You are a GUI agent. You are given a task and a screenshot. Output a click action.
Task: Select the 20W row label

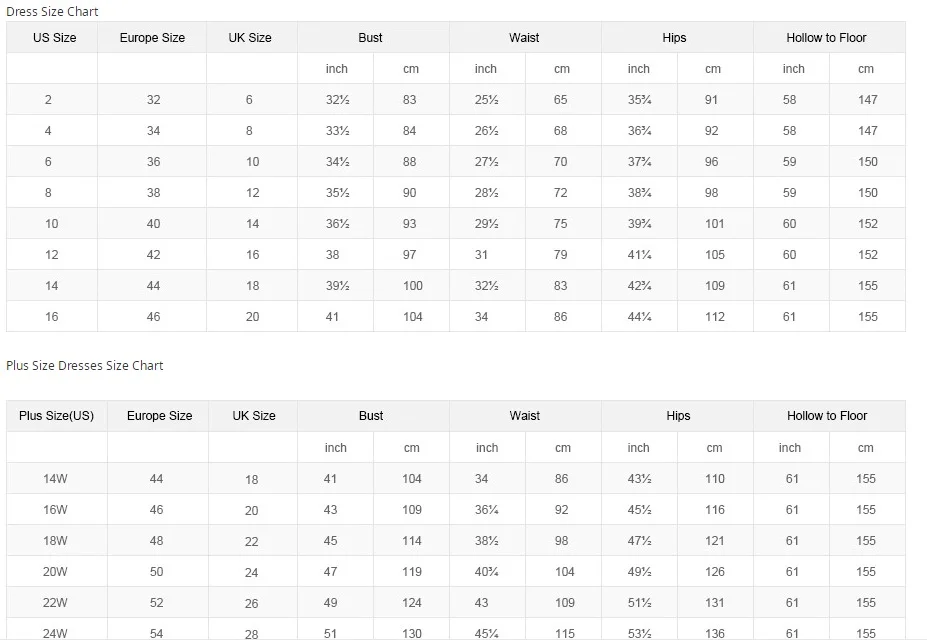[55, 572]
